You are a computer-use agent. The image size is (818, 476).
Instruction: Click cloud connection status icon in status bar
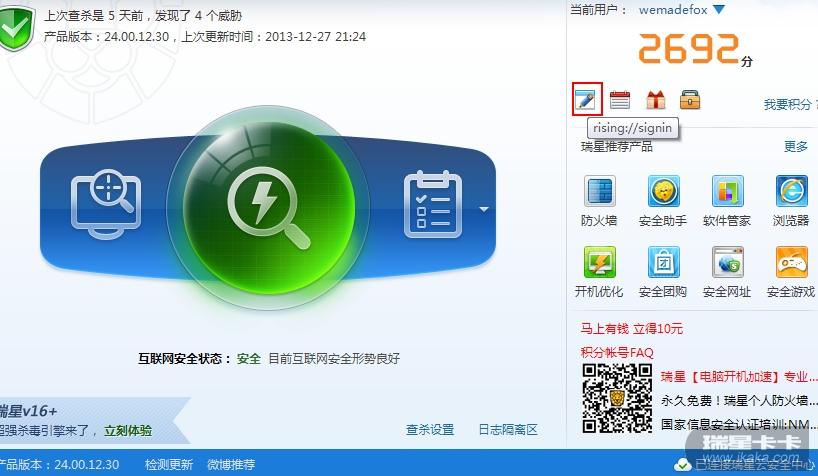click(683, 464)
